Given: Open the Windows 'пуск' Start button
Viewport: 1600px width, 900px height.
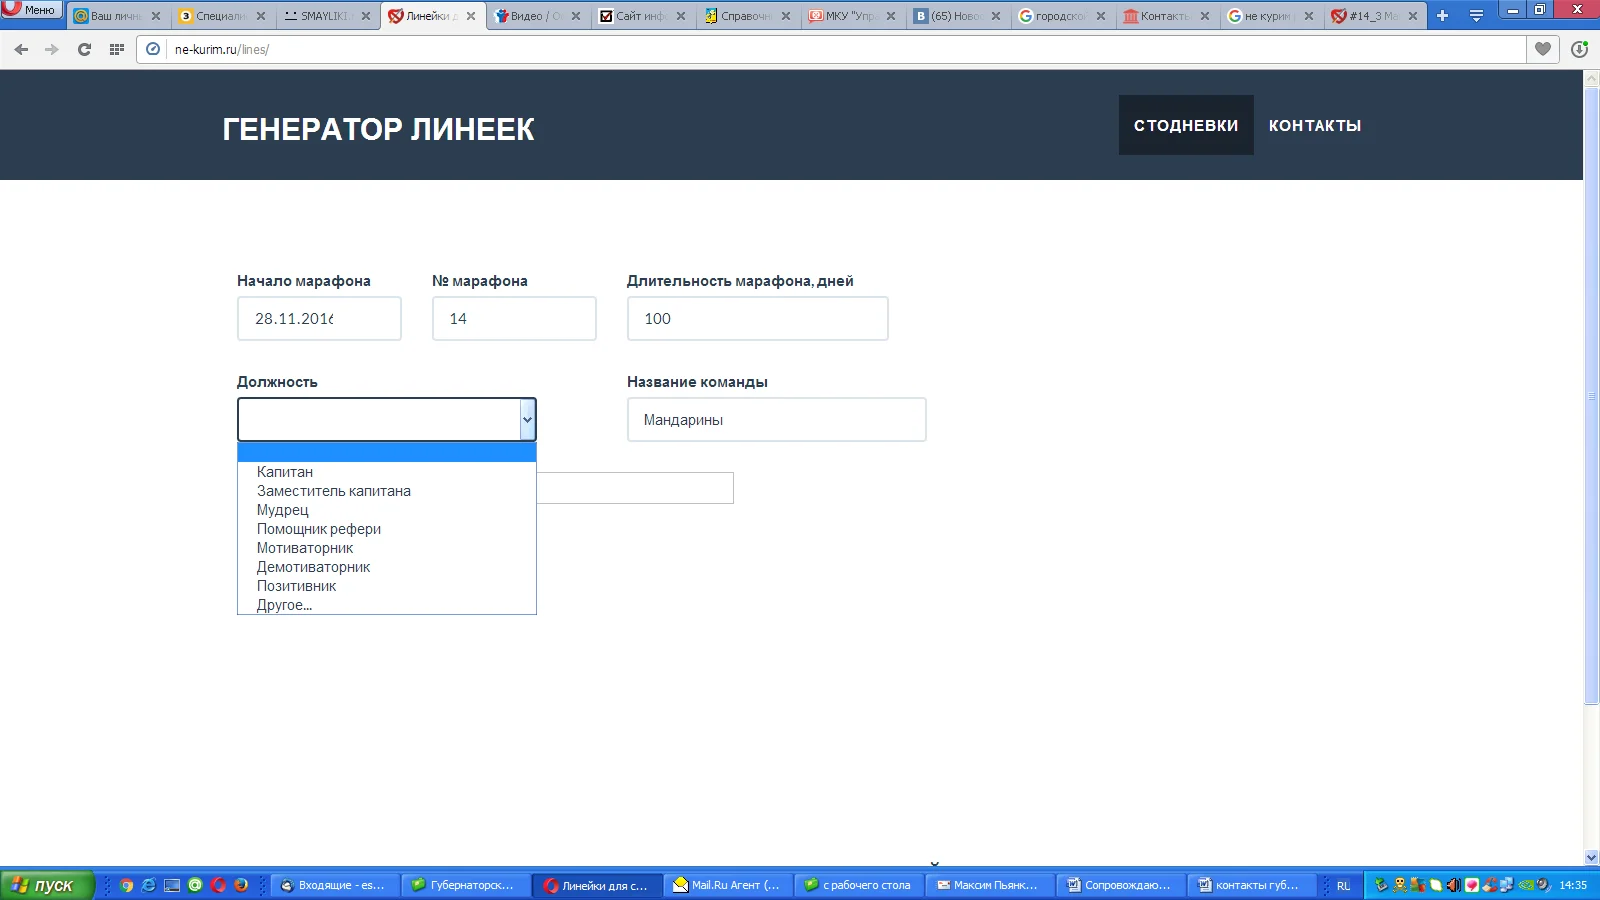Looking at the screenshot, I should (47, 885).
